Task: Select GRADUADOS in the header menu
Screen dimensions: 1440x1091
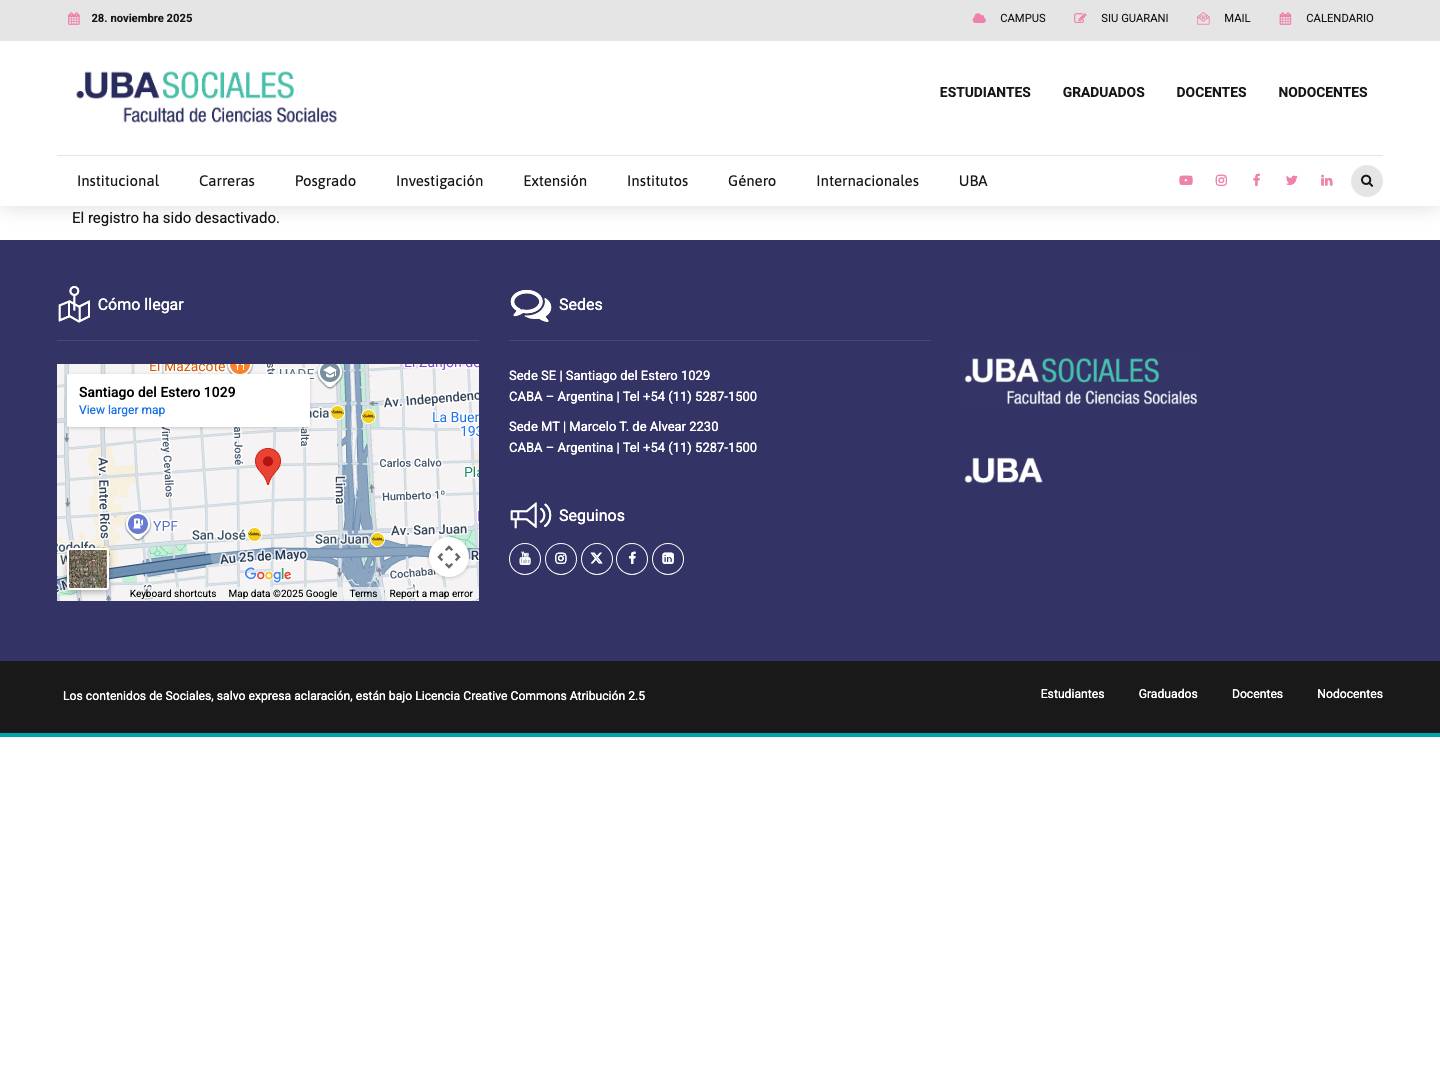Action: (1103, 92)
